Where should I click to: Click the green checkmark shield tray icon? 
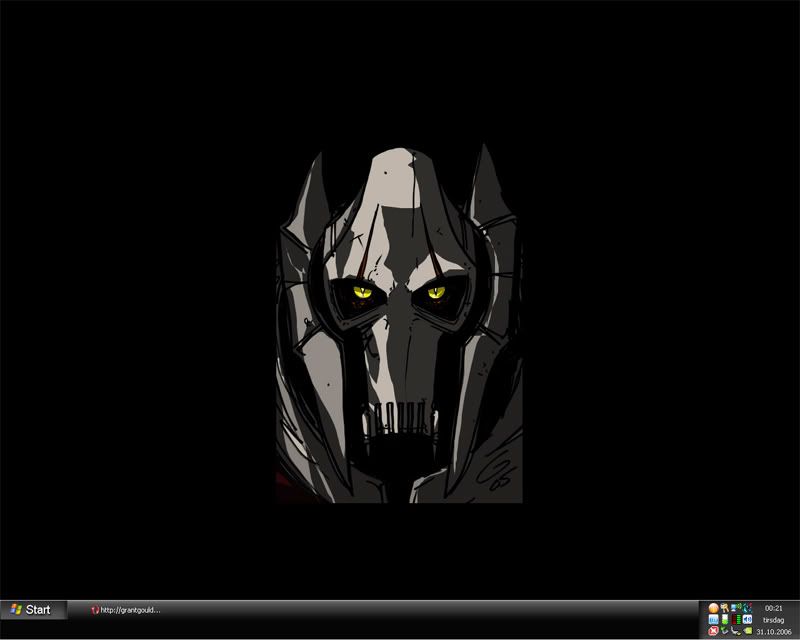coord(724,631)
